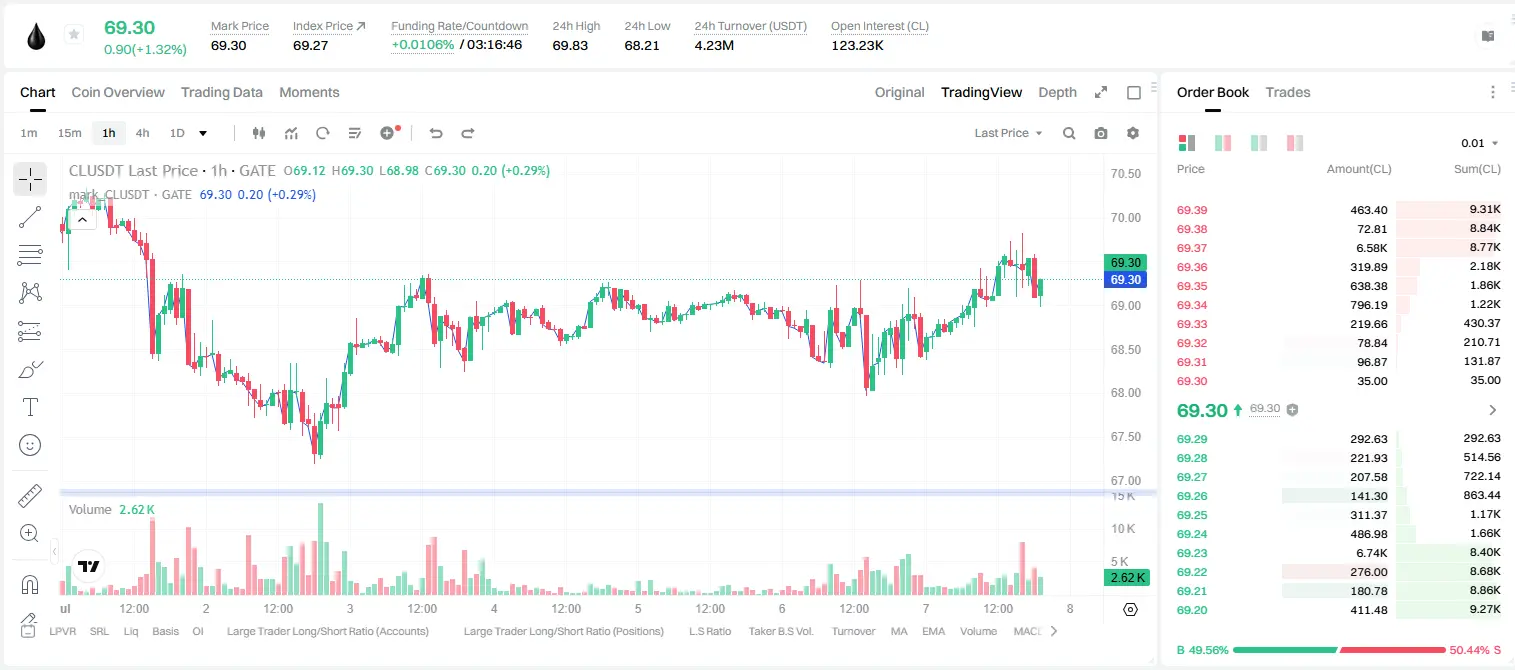Click the 69.39 ask price row
1515x670 pixels.
tap(1338, 210)
